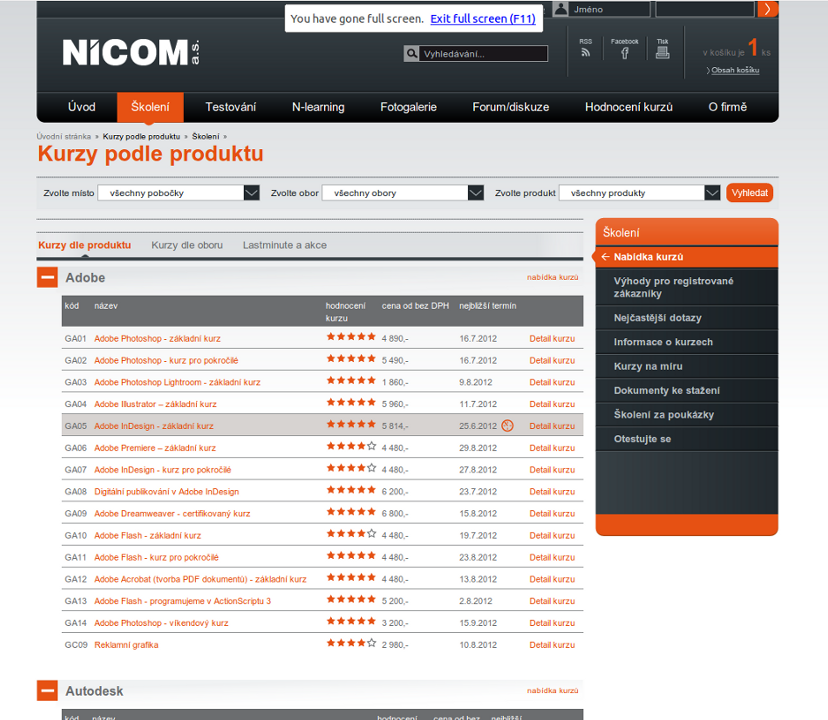Viewport: 828px width, 720px height.
Task: Open the N-learning menu item
Action: tap(318, 107)
